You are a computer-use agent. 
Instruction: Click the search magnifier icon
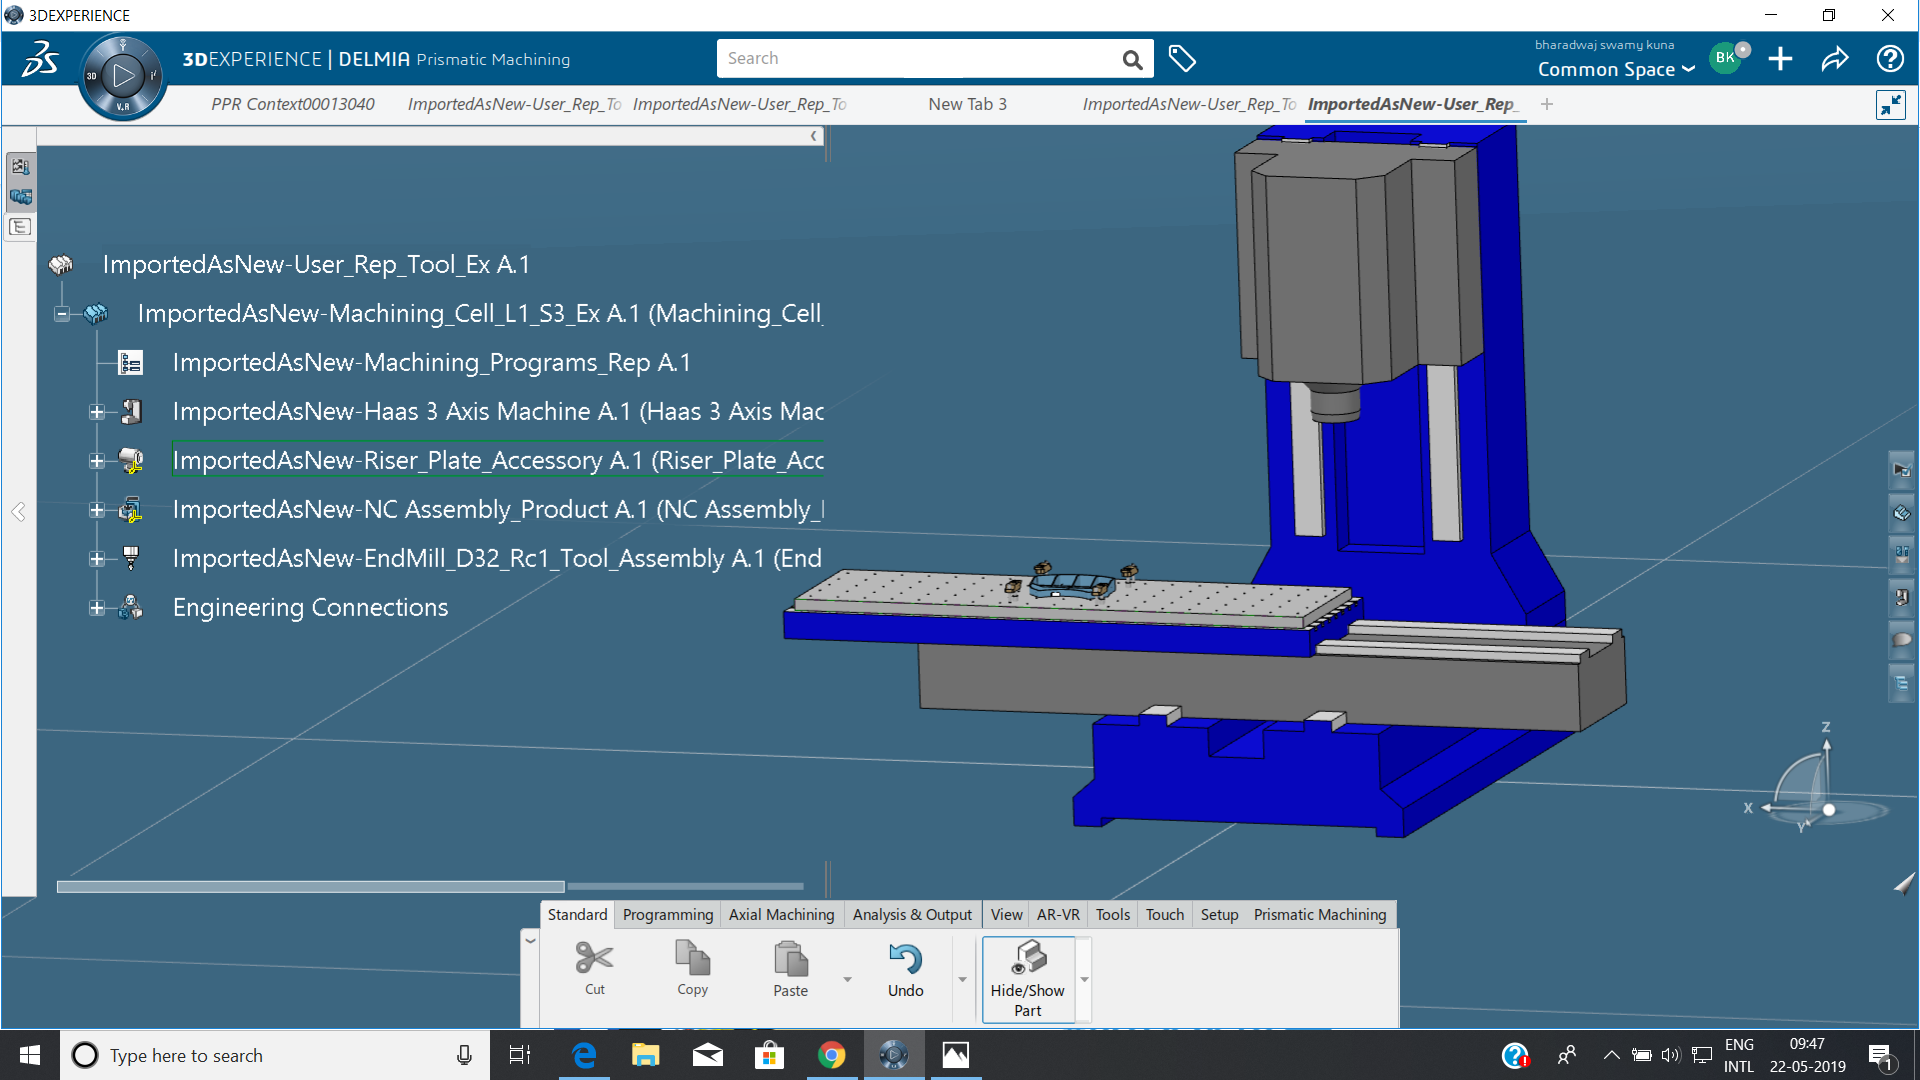[x=1132, y=60]
